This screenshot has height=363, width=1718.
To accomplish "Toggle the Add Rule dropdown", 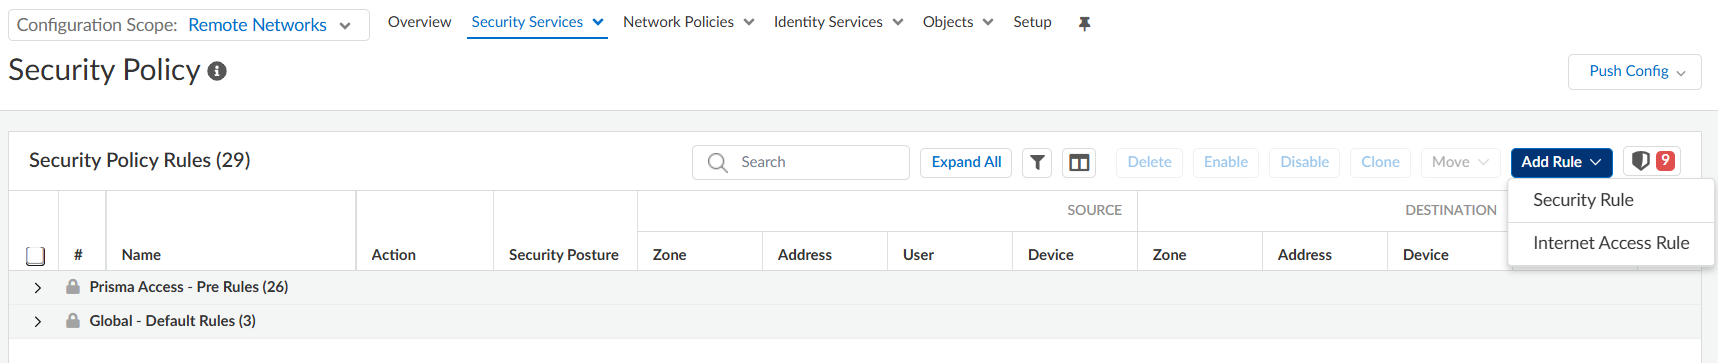I will (x=1561, y=162).
